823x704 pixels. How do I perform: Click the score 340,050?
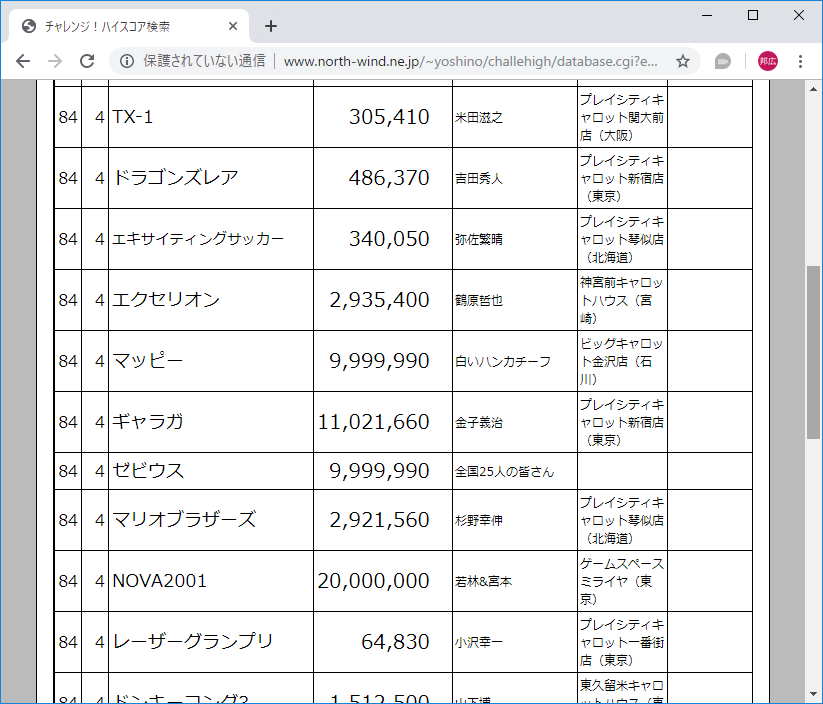(389, 239)
